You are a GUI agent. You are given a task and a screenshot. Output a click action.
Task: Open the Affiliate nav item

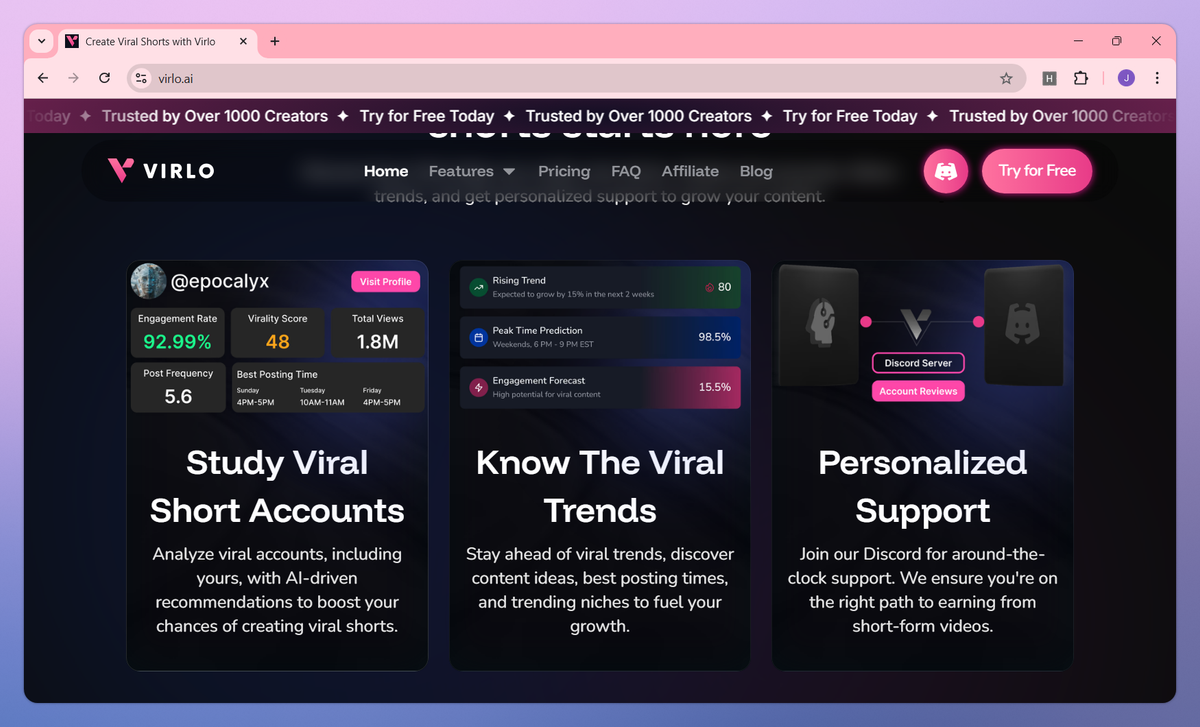pos(690,171)
